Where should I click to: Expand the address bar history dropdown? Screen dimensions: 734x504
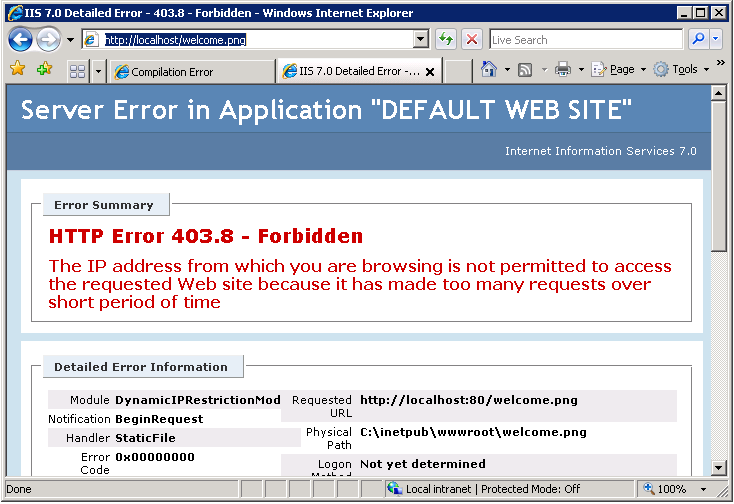pyautogui.click(x=421, y=40)
